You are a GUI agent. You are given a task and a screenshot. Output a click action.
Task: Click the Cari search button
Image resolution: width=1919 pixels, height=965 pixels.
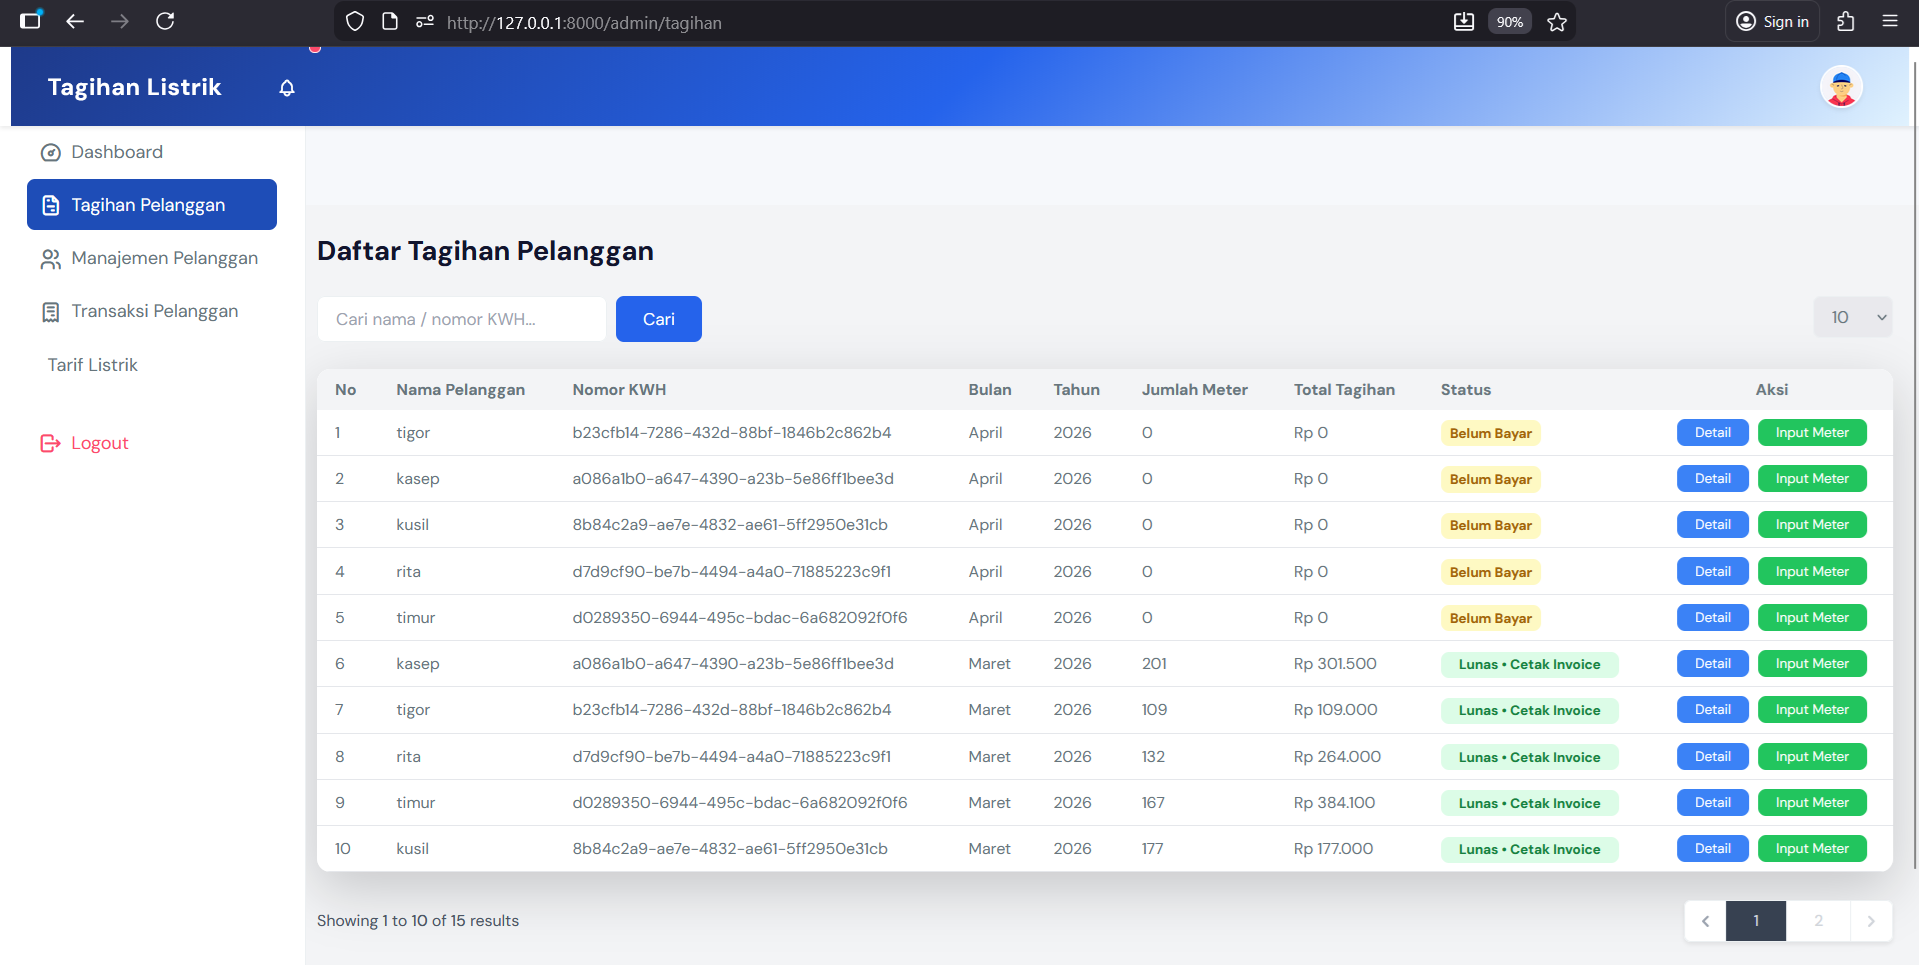(x=659, y=319)
